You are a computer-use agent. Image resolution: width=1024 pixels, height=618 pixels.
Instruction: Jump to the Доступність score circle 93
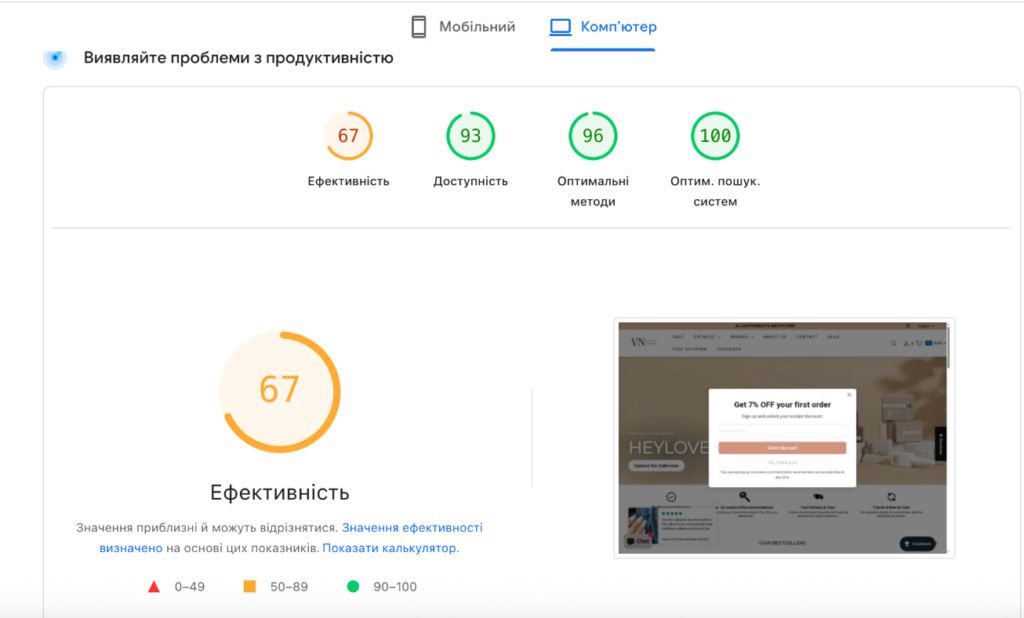point(470,136)
